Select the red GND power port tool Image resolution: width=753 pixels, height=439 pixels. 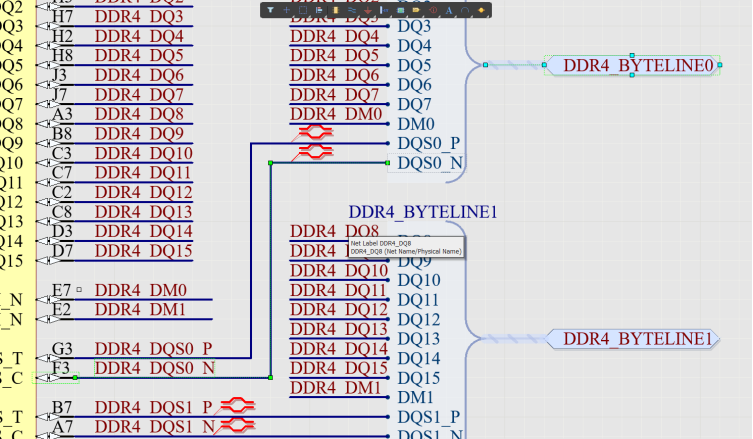[x=368, y=10]
